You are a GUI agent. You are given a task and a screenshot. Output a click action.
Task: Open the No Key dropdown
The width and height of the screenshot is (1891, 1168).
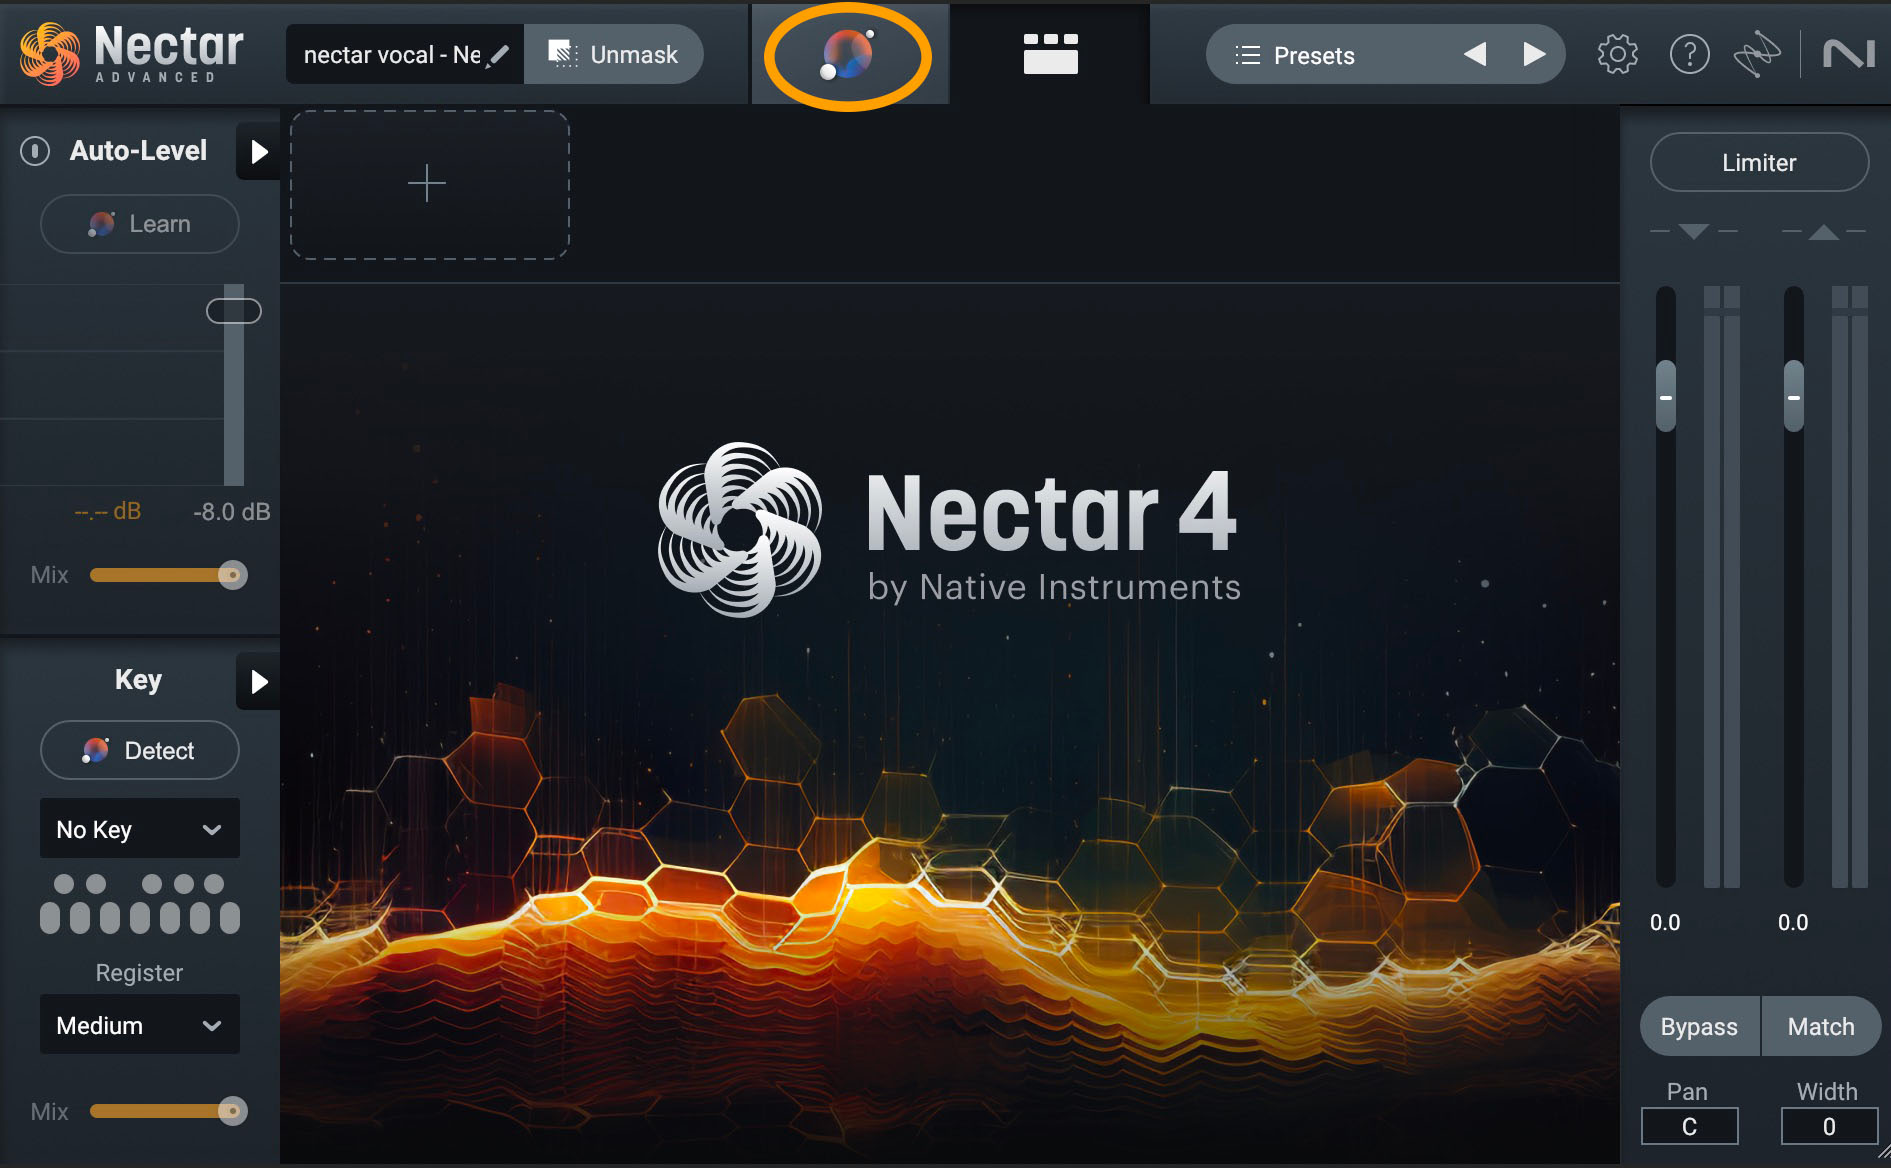click(140, 829)
